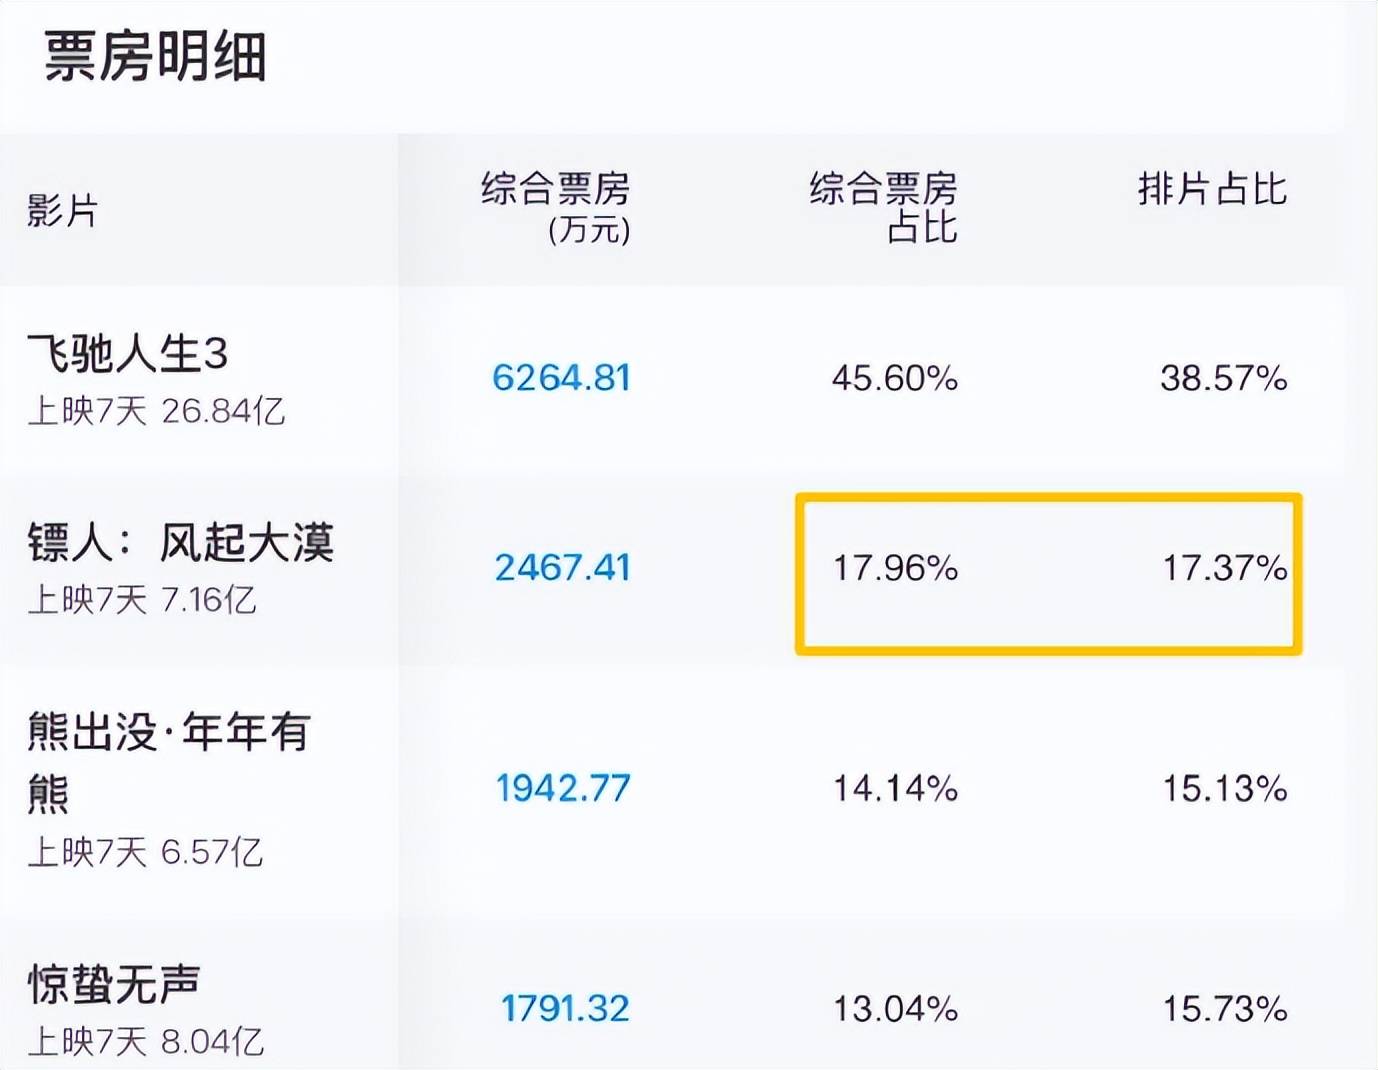1378x1070 pixels.
Task: Click the 6264.81 box office figure
Action: click(x=561, y=378)
